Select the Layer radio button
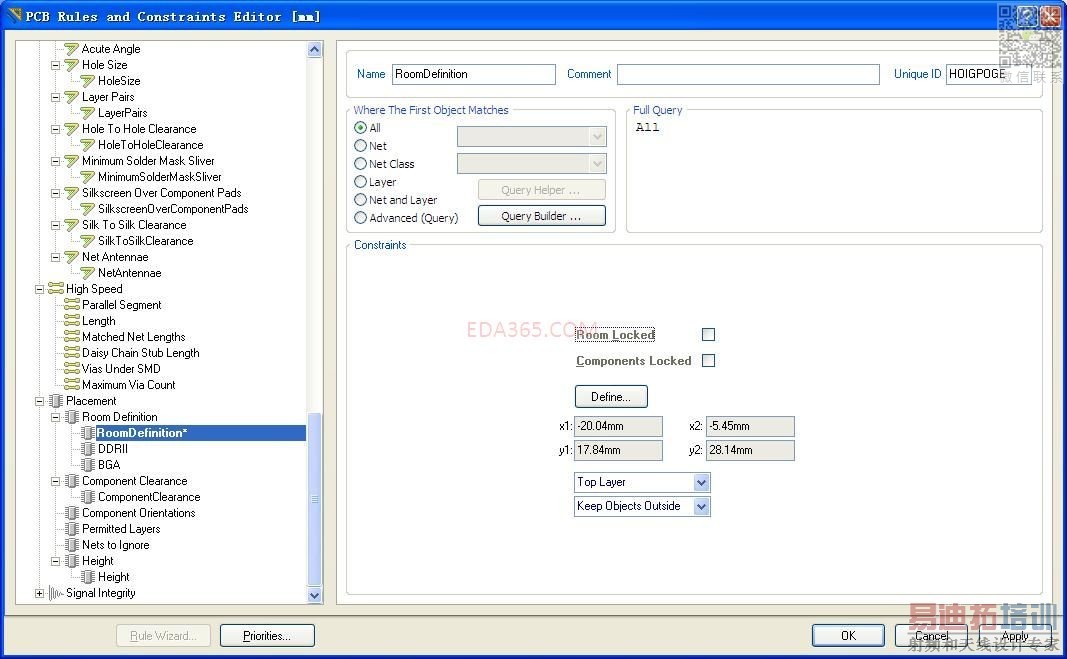This screenshot has width=1067, height=659. pyautogui.click(x=361, y=182)
